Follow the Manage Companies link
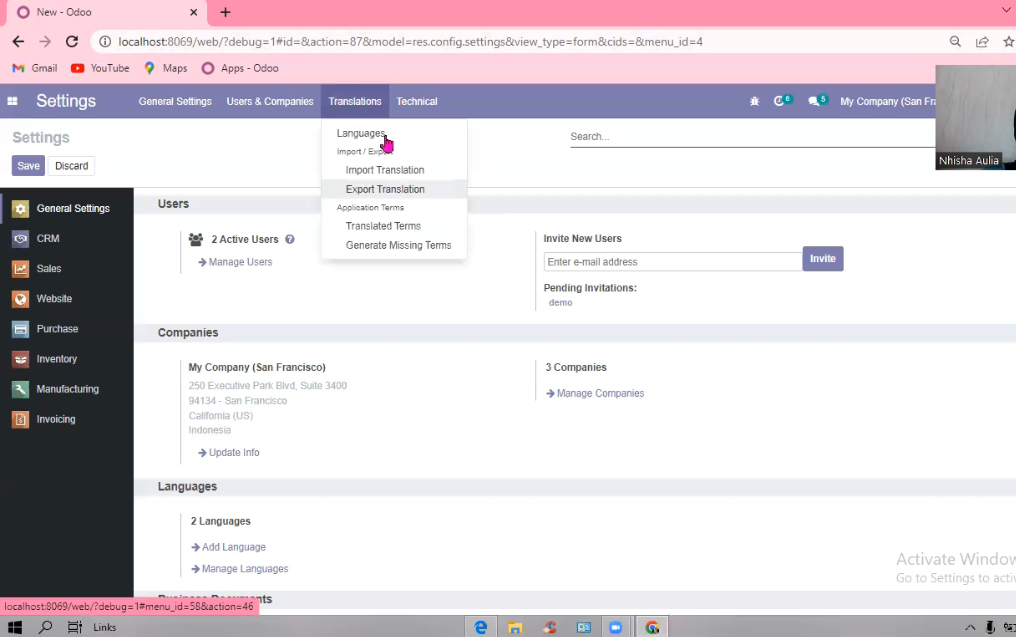The width and height of the screenshot is (1016, 637). [595, 393]
